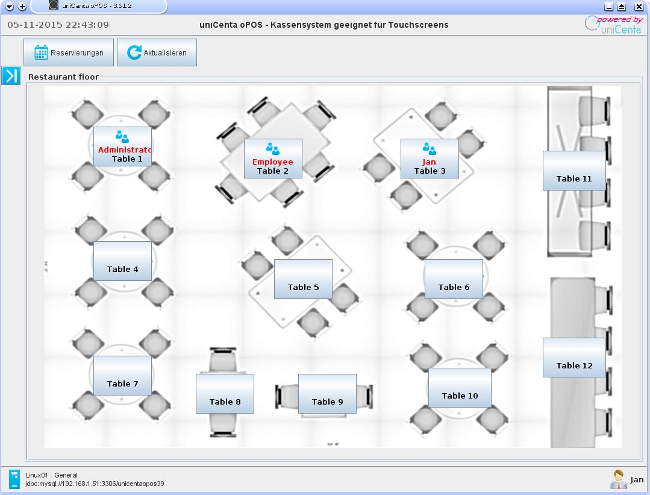Select Table 11 by the wall
Image resolution: width=650 pixels, height=495 pixels.
(x=573, y=170)
